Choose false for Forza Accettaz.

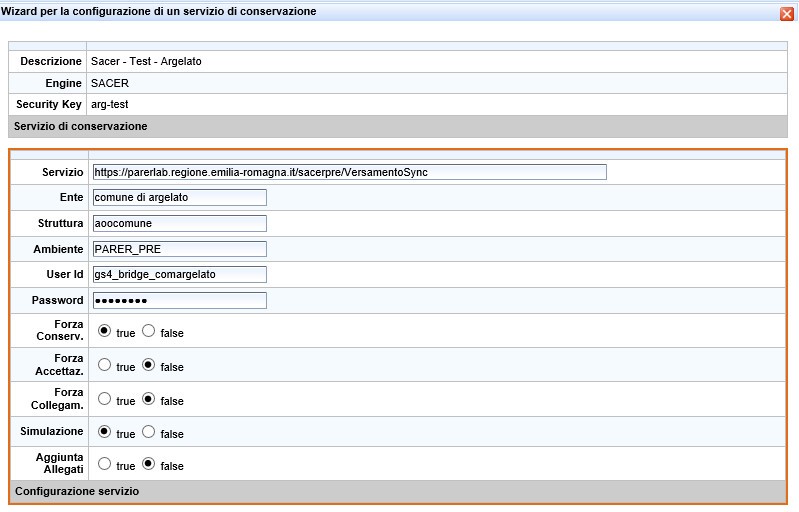[x=148, y=365]
